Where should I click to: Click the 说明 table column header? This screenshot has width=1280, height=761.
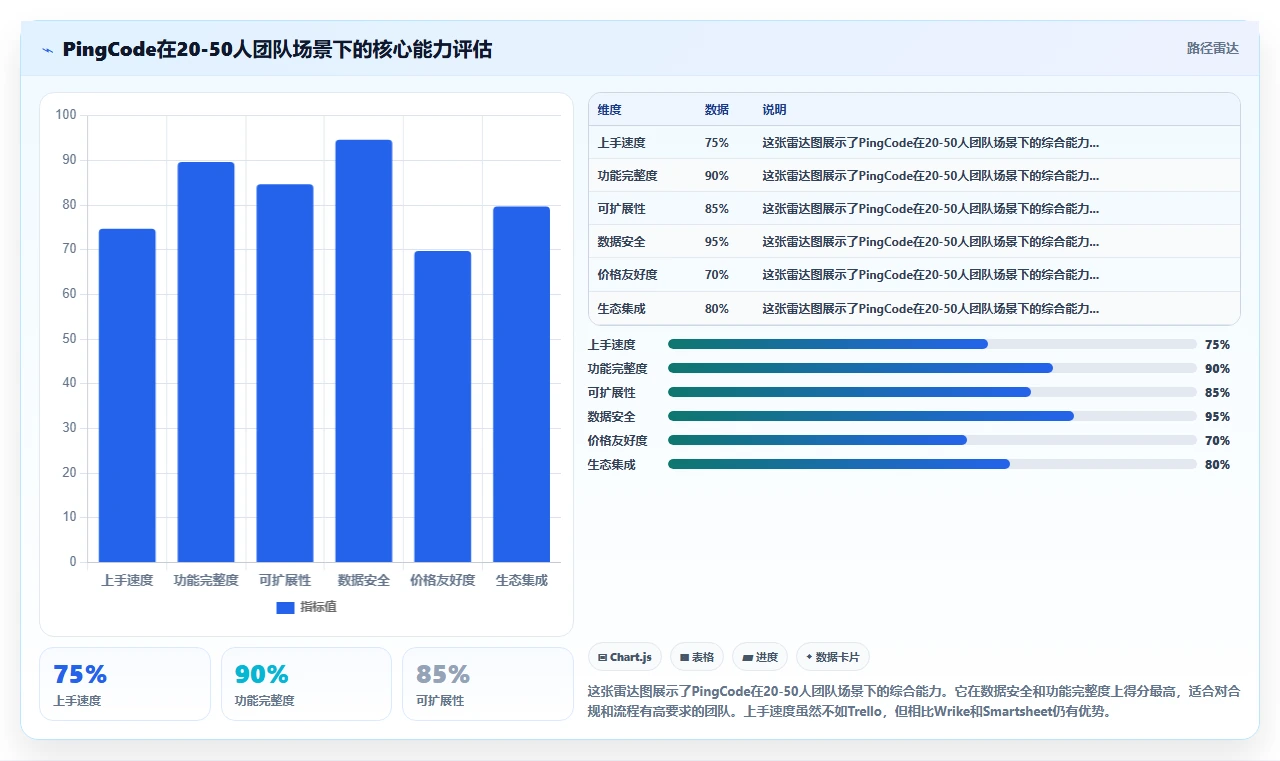tap(774, 110)
